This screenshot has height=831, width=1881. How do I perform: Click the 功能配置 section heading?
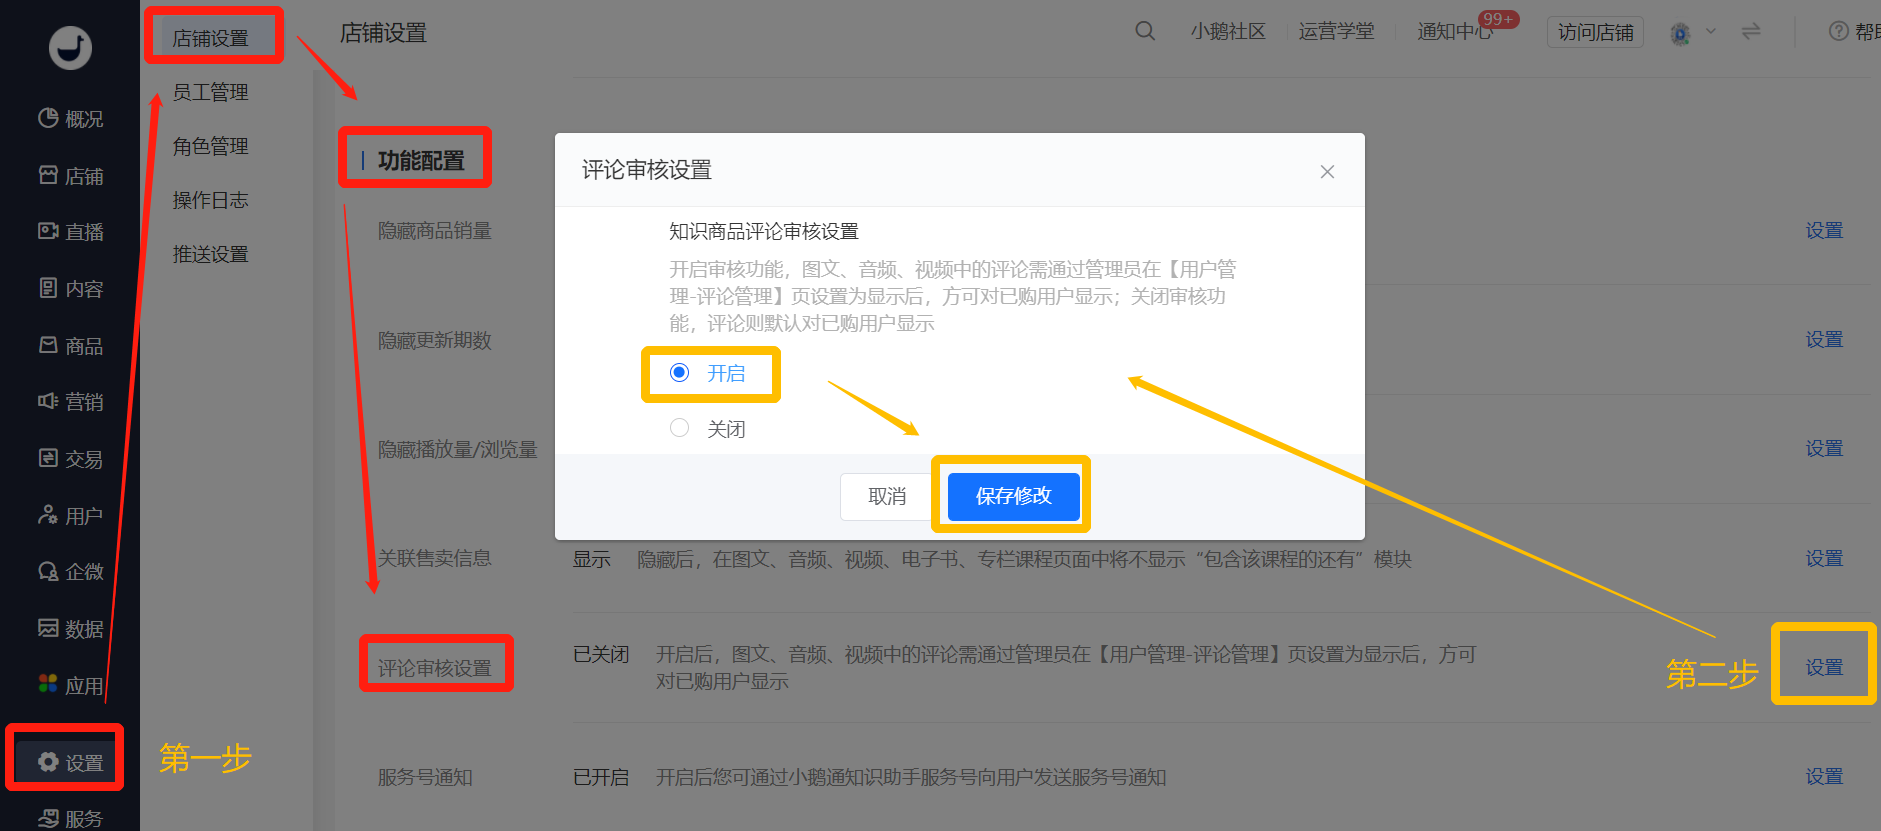click(421, 160)
